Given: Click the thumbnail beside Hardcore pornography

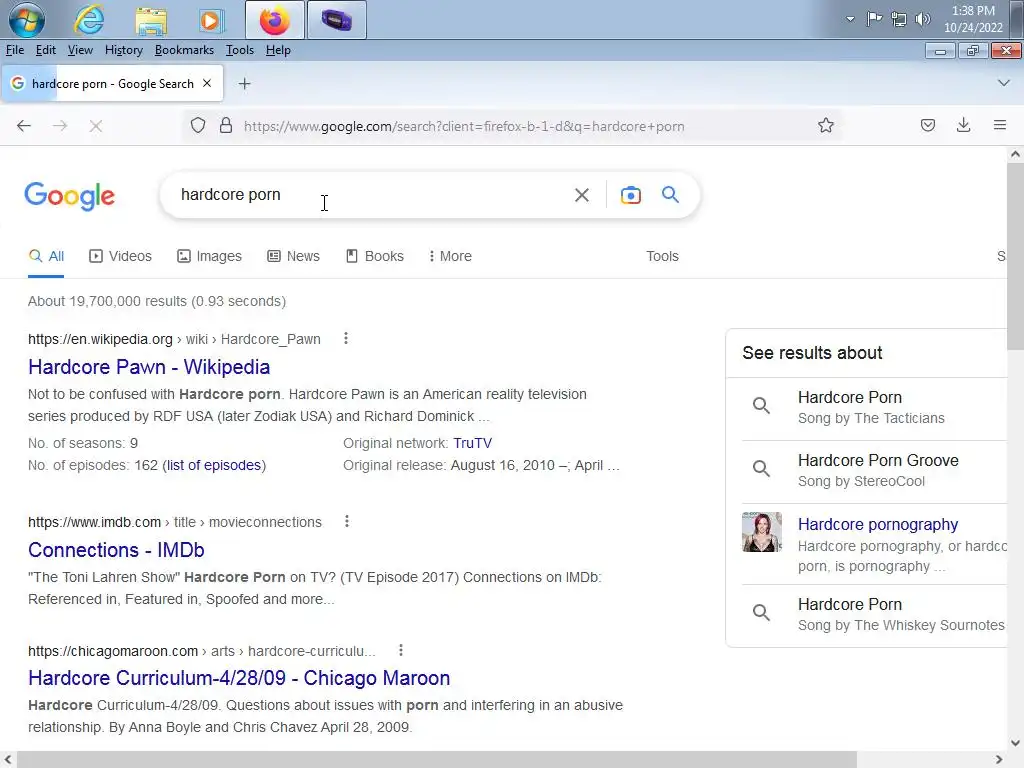Looking at the screenshot, I should coord(761,532).
